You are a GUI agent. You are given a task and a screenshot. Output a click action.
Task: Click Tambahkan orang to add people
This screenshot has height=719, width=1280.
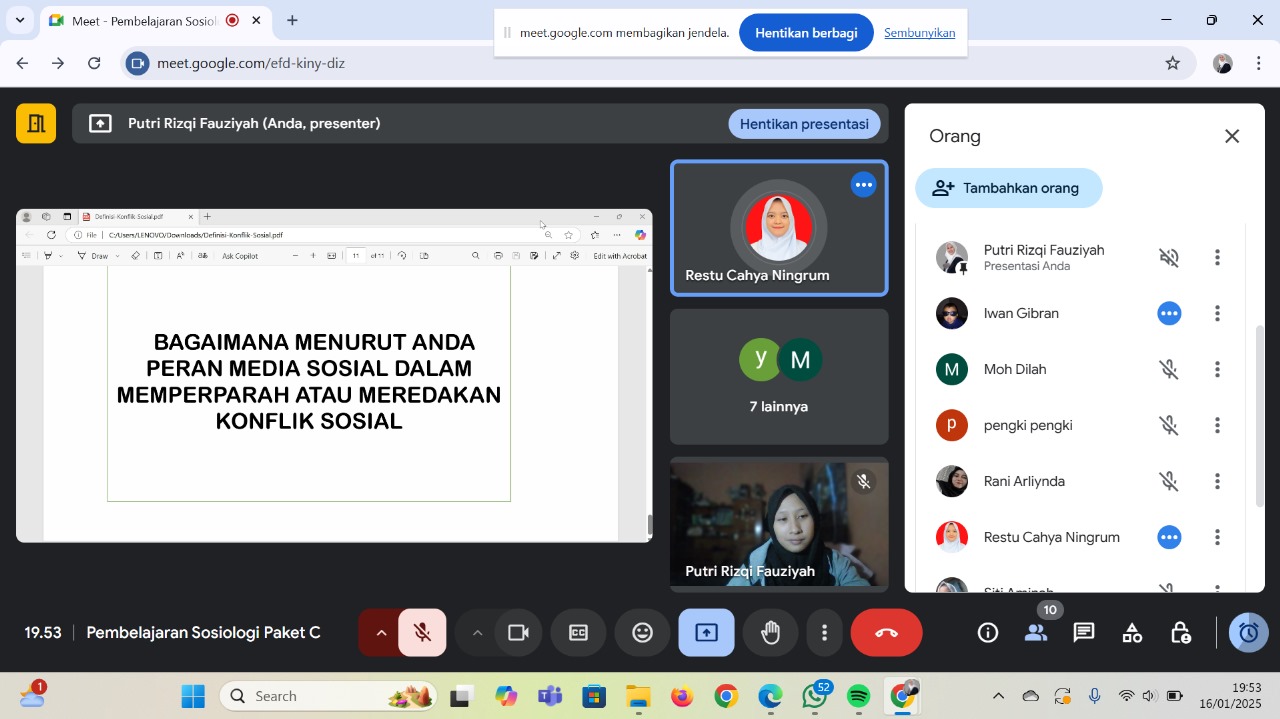point(1008,188)
